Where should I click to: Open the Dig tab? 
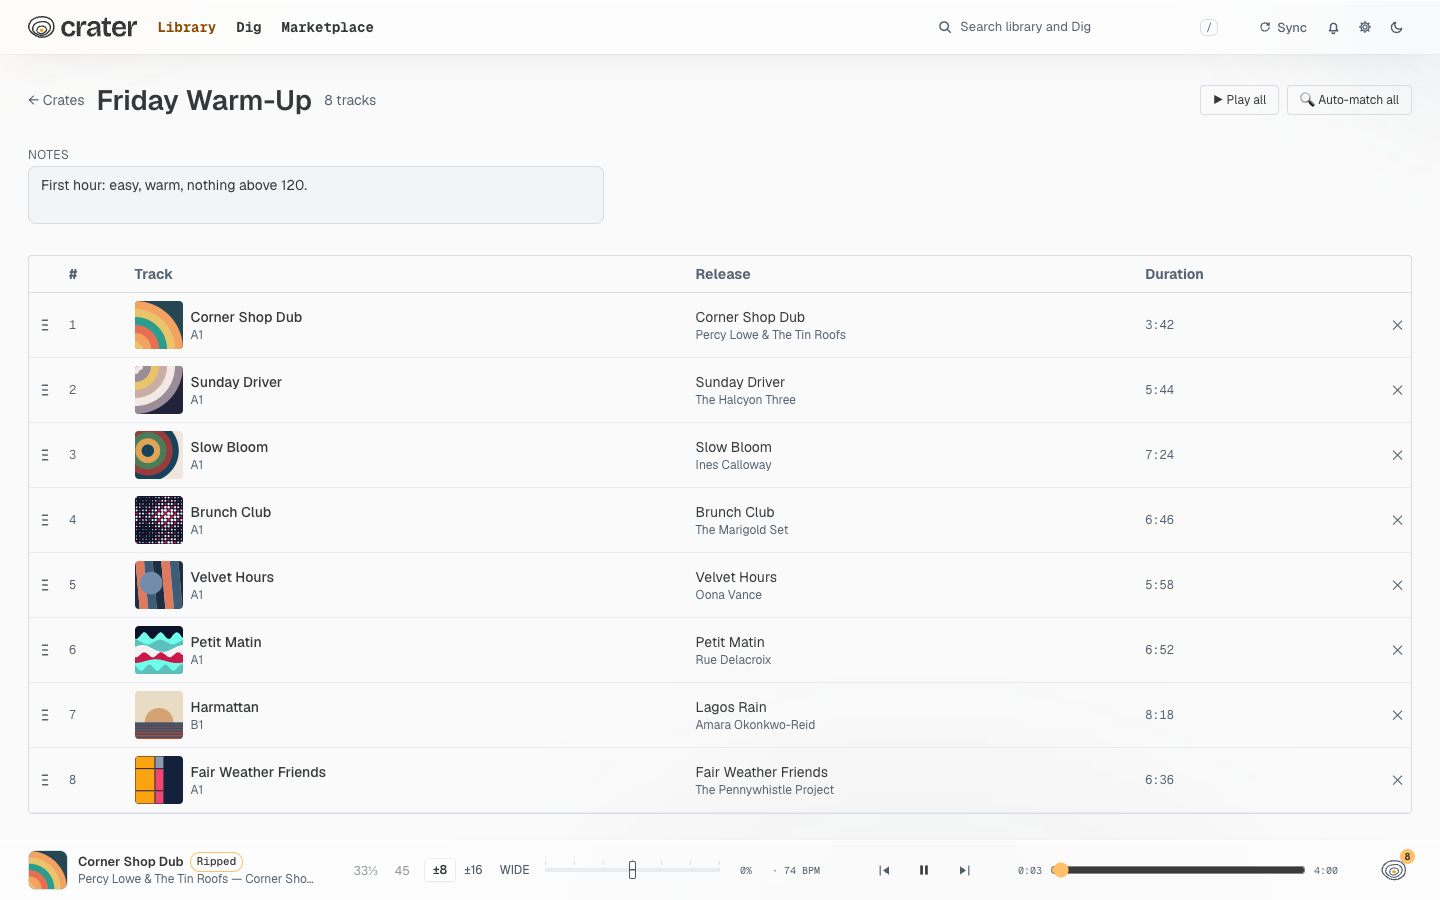[x=249, y=27]
